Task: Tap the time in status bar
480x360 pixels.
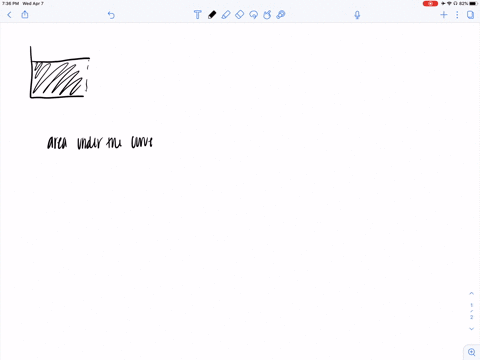Action: (x=10, y=3)
